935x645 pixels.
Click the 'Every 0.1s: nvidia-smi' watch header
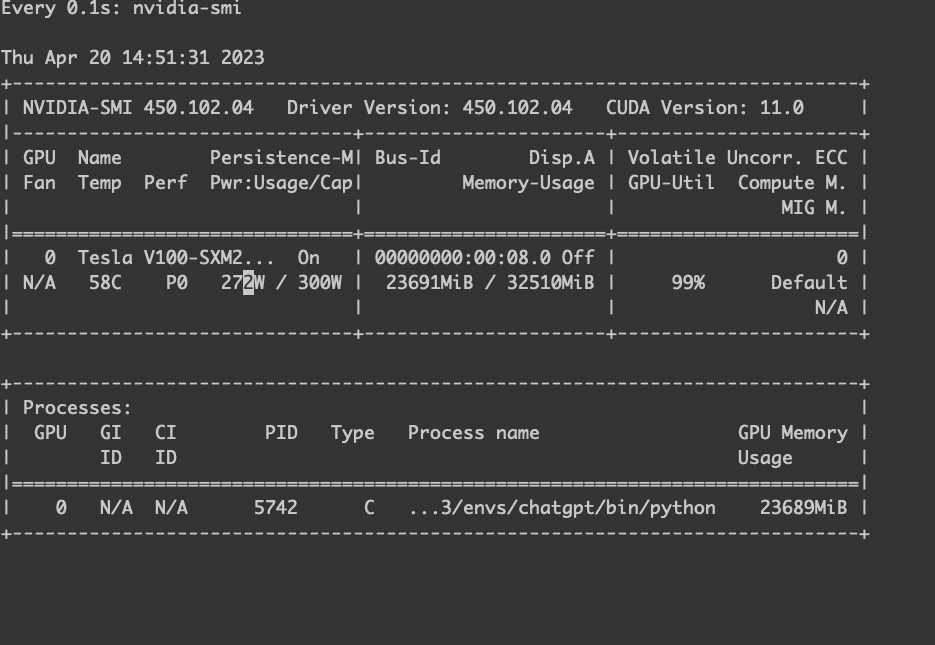pos(121,9)
